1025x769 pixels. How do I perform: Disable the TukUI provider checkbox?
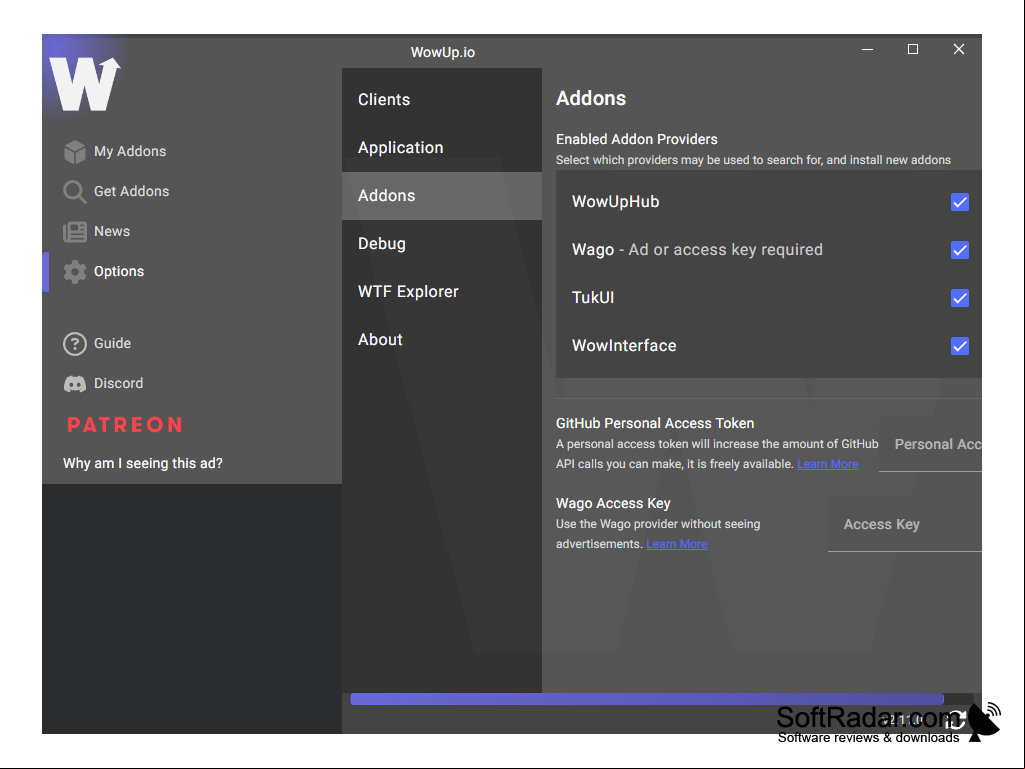pyautogui.click(x=960, y=298)
